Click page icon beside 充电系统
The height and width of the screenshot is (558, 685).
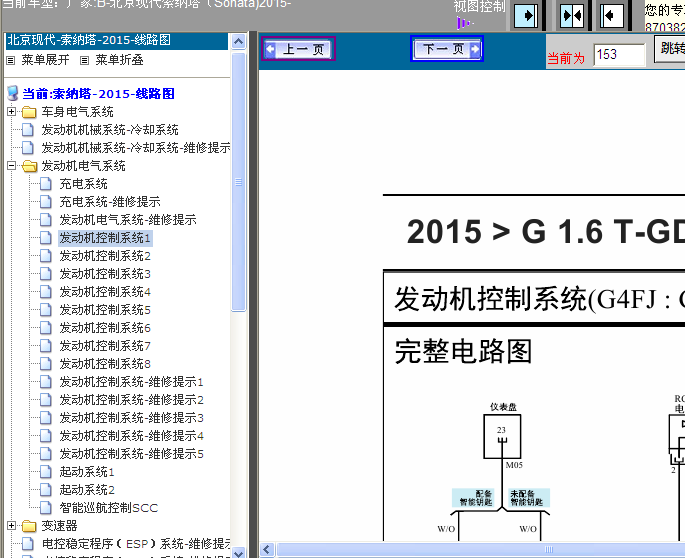(45, 184)
